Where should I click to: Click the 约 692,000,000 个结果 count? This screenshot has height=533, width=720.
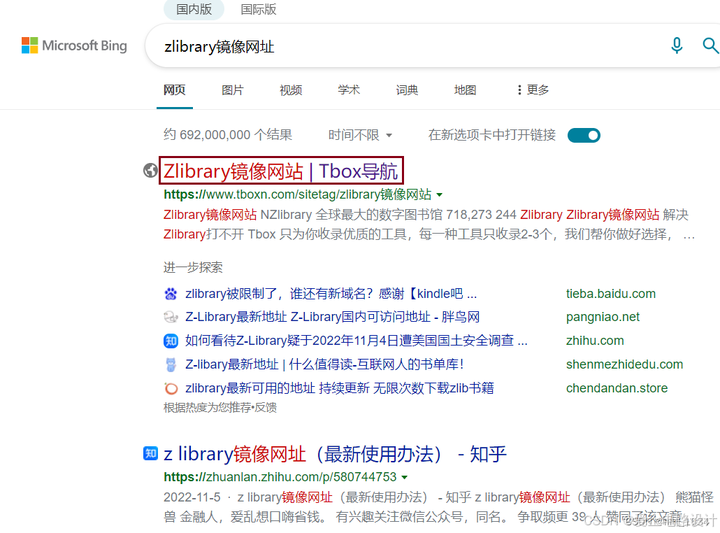(x=228, y=135)
